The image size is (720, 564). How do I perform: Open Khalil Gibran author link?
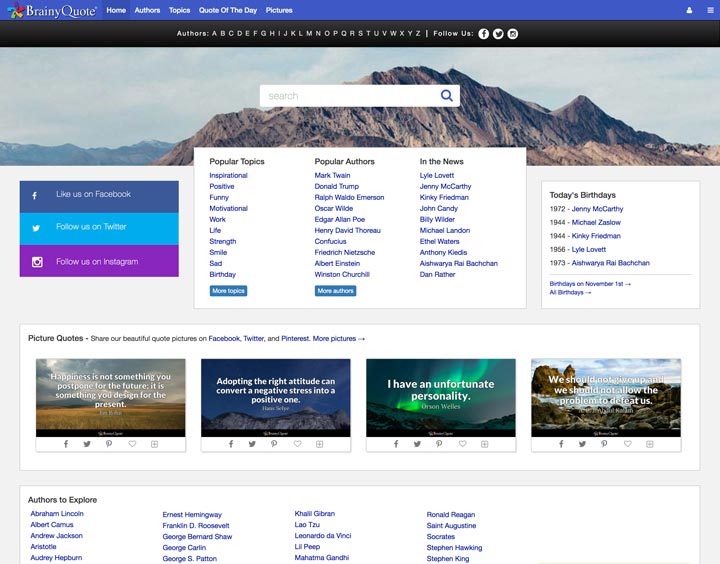(315, 514)
